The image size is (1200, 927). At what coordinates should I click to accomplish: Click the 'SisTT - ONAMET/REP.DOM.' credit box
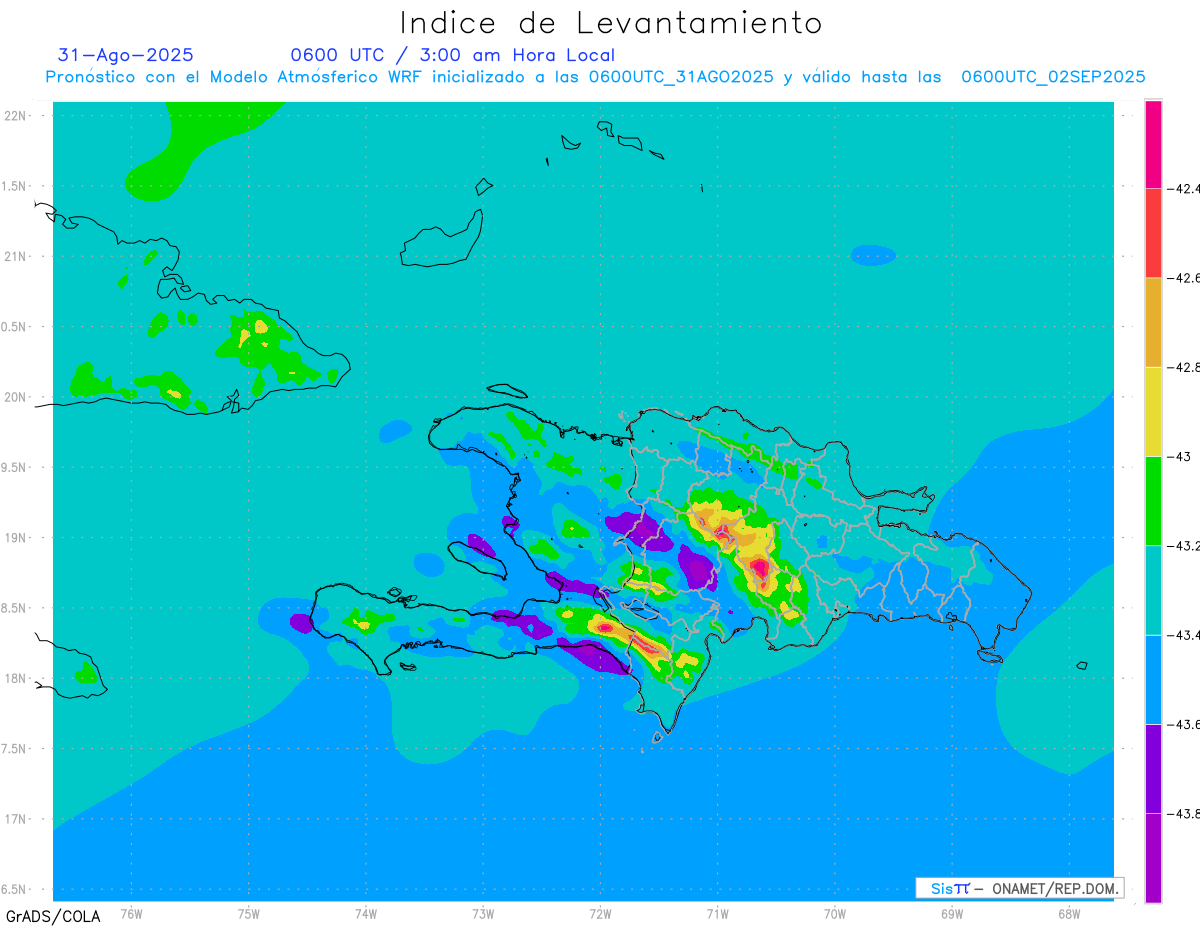(x=1020, y=888)
